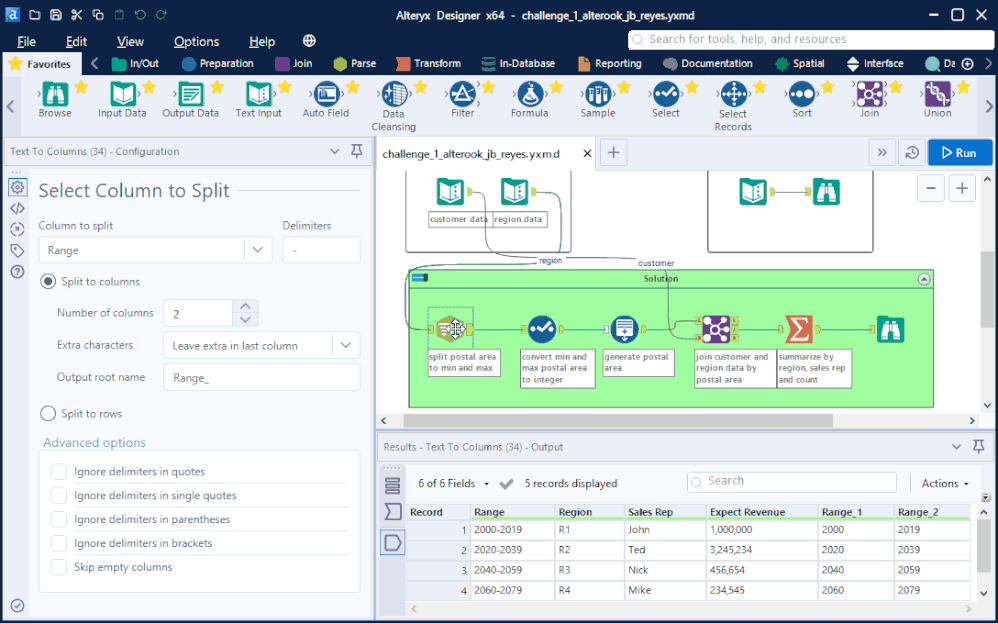Enable Skip empty columns checkbox
Image resolution: width=998 pixels, height=624 pixels.
[59, 567]
